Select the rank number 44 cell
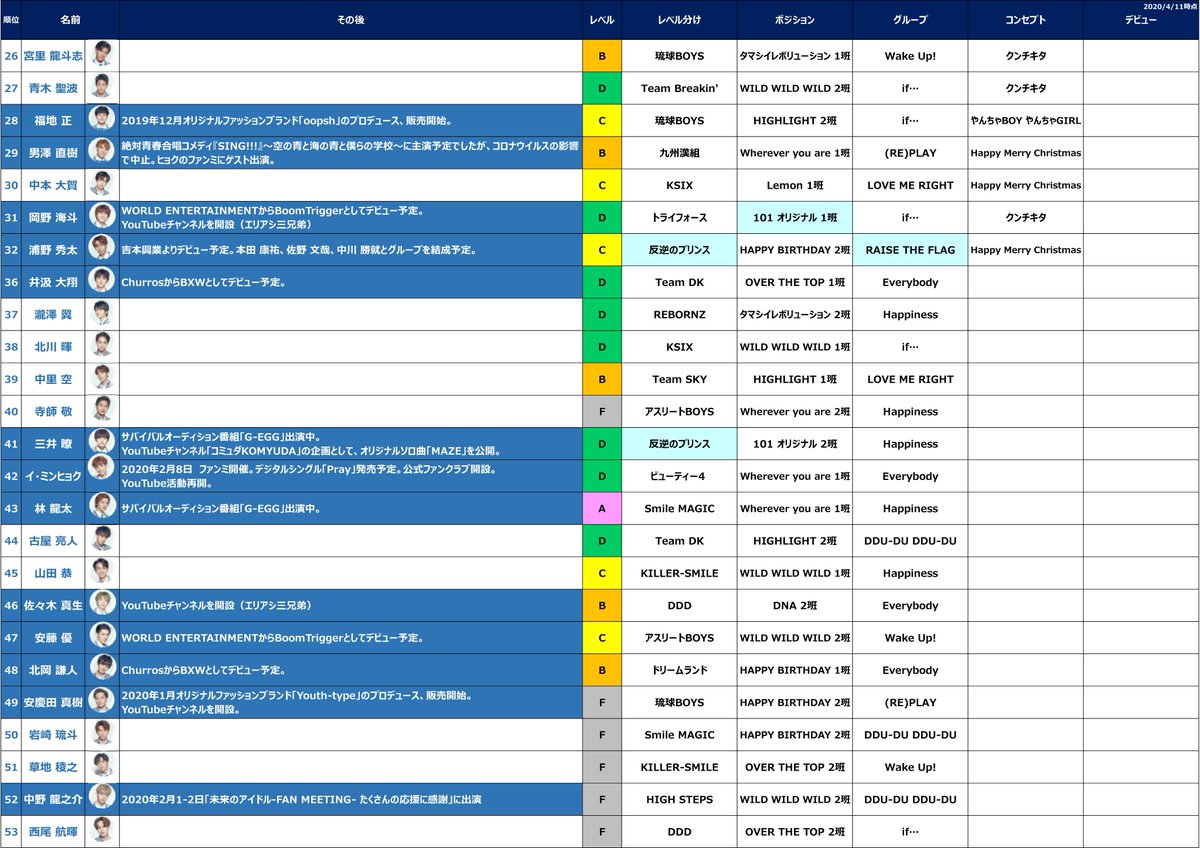The height and width of the screenshot is (848, 1200). coord(11,541)
